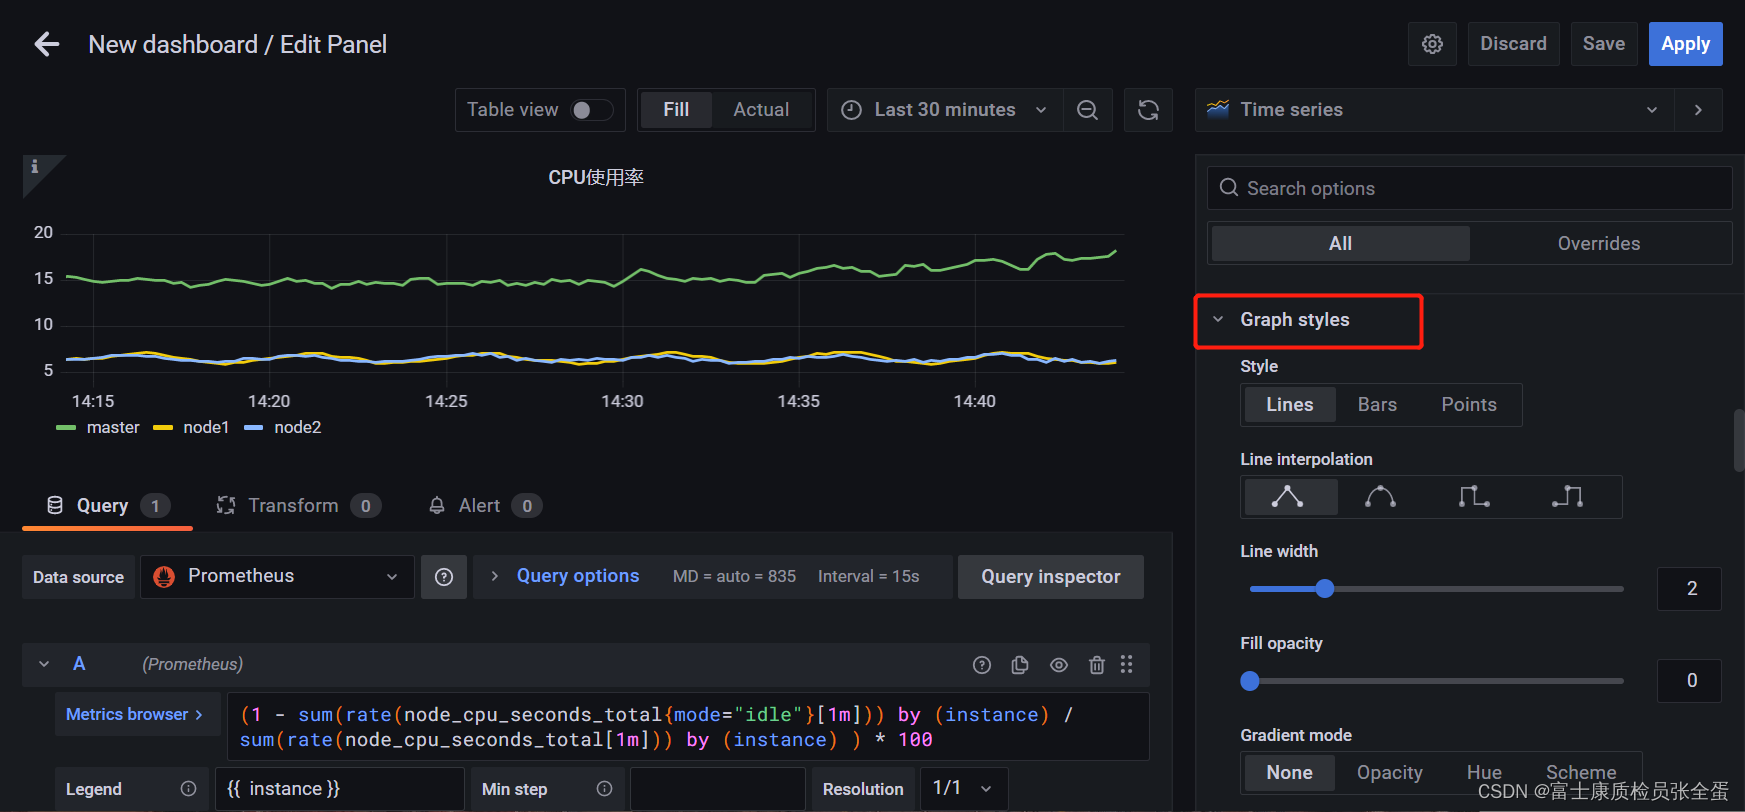Select step-after line interpolation icon
This screenshot has height=812, width=1745.
[1567, 497]
